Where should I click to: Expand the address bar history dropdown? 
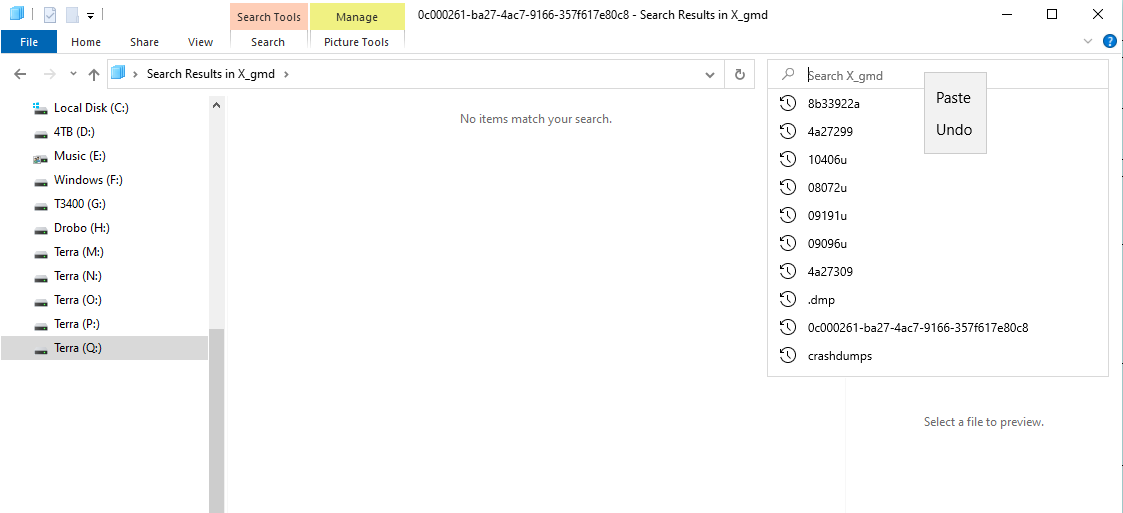tap(710, 74)
